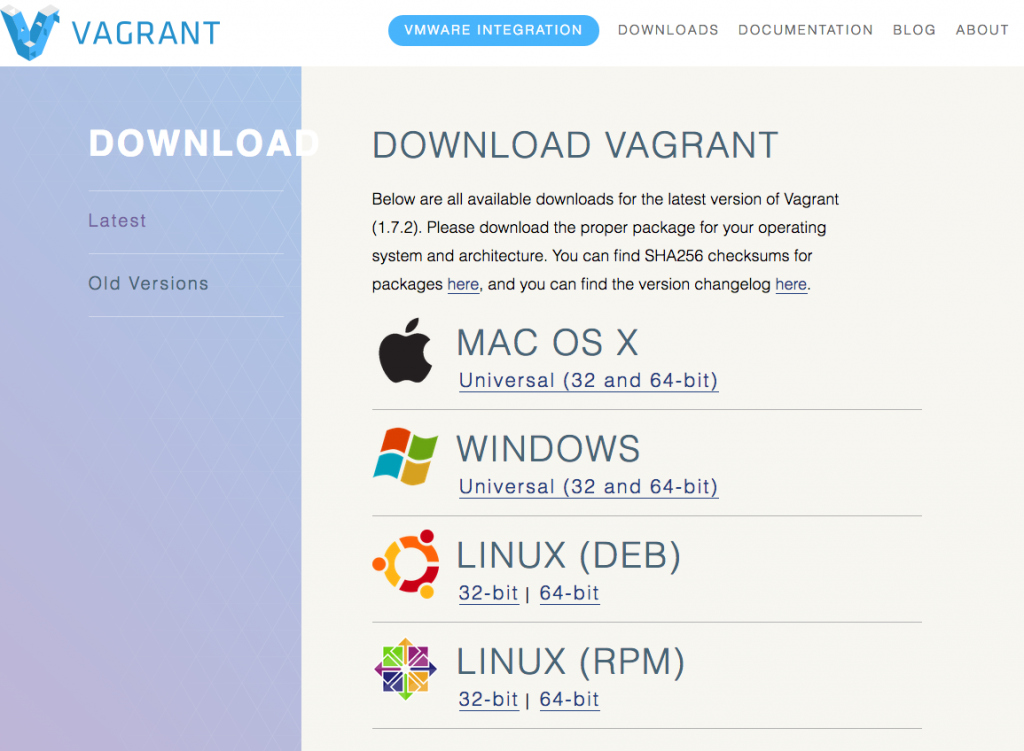Download the 64-bit Linux RPM package
Image resolution: width=1024 pixels, height=751 pixels.
pos(569,700)
